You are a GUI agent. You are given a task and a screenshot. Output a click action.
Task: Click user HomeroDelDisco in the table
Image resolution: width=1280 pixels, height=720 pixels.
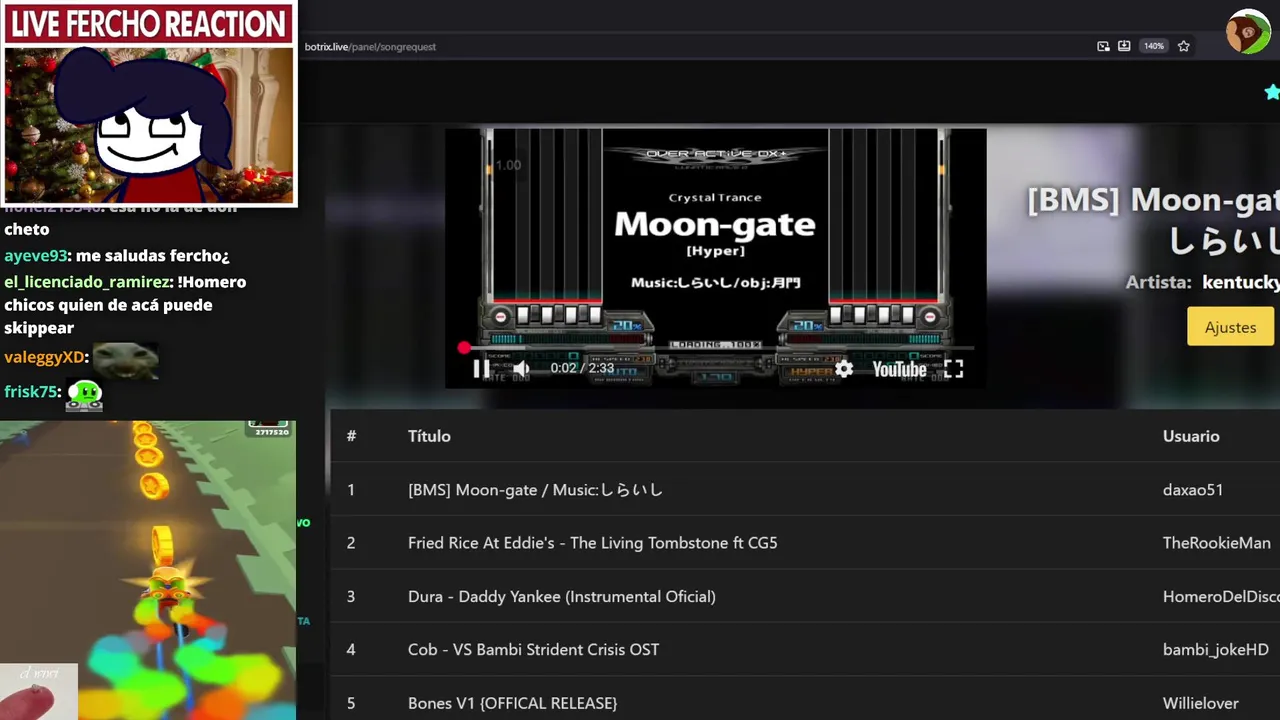[x=1221, y=597]
